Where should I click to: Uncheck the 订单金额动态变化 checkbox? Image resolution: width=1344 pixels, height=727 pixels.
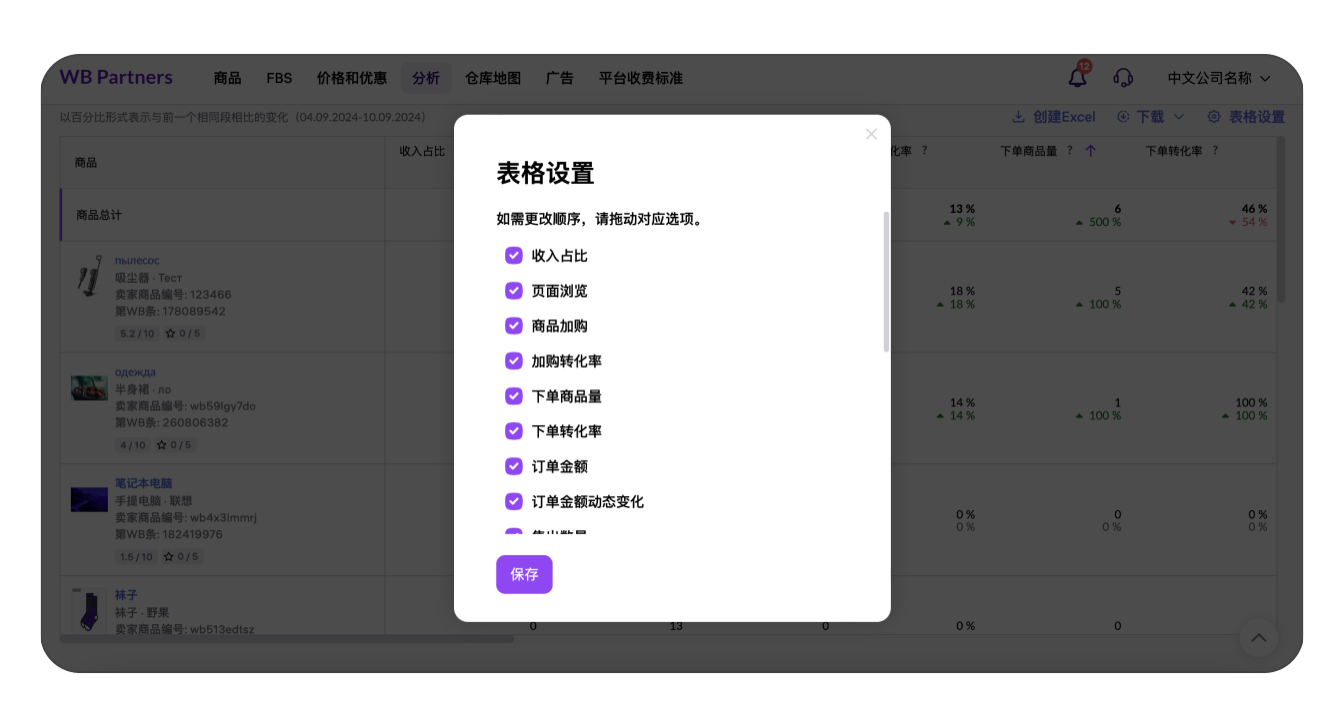click(x=514, y=501)
